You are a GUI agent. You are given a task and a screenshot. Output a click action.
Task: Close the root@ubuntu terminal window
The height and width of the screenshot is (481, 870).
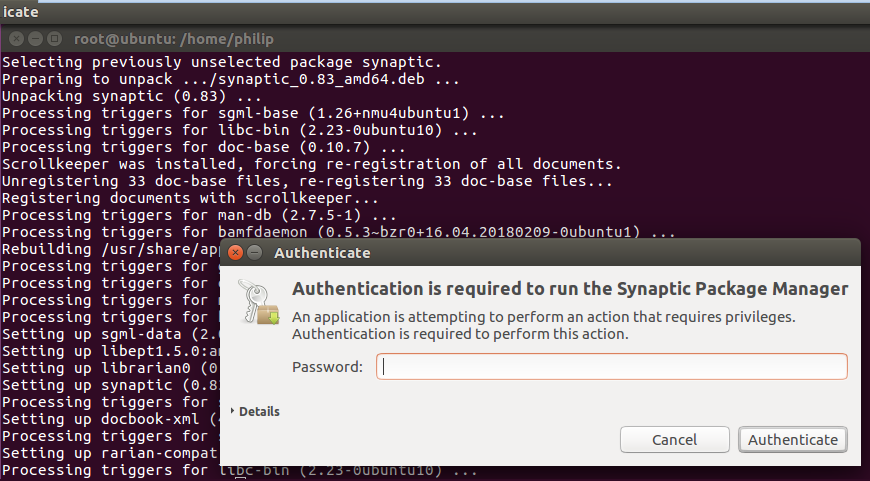17,38
